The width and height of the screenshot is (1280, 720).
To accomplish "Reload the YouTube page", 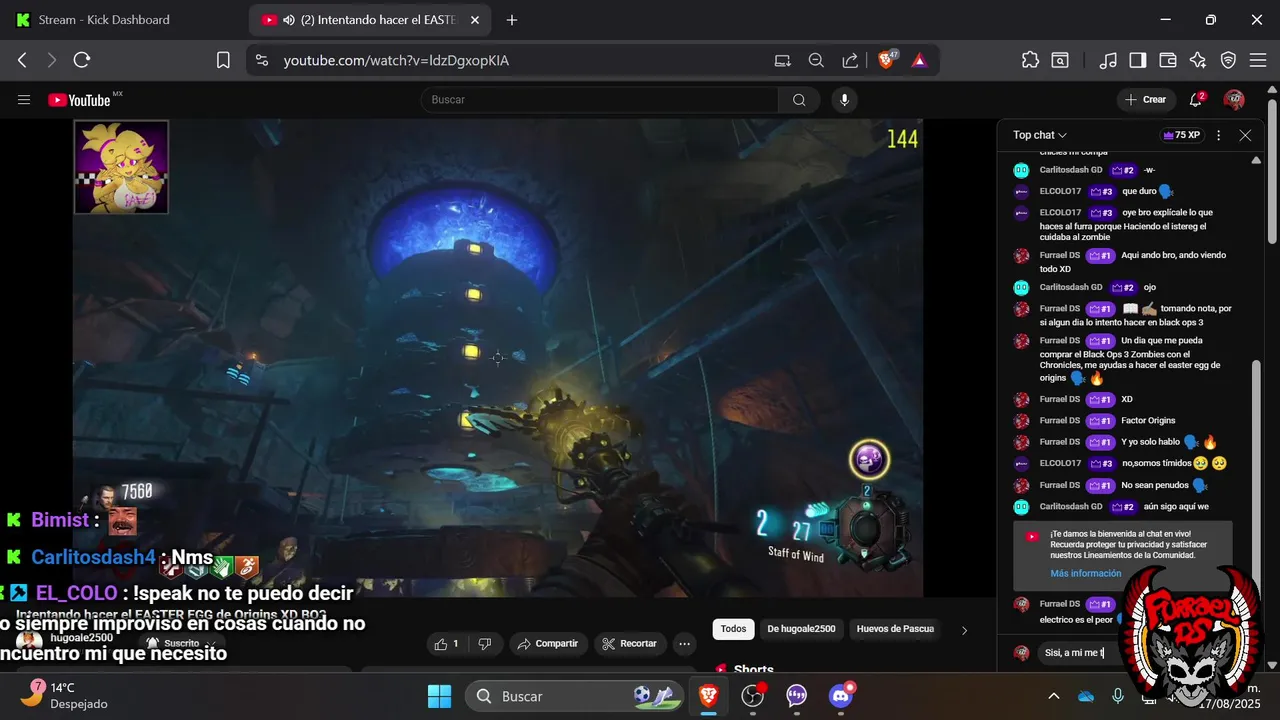I will point(82,60).
